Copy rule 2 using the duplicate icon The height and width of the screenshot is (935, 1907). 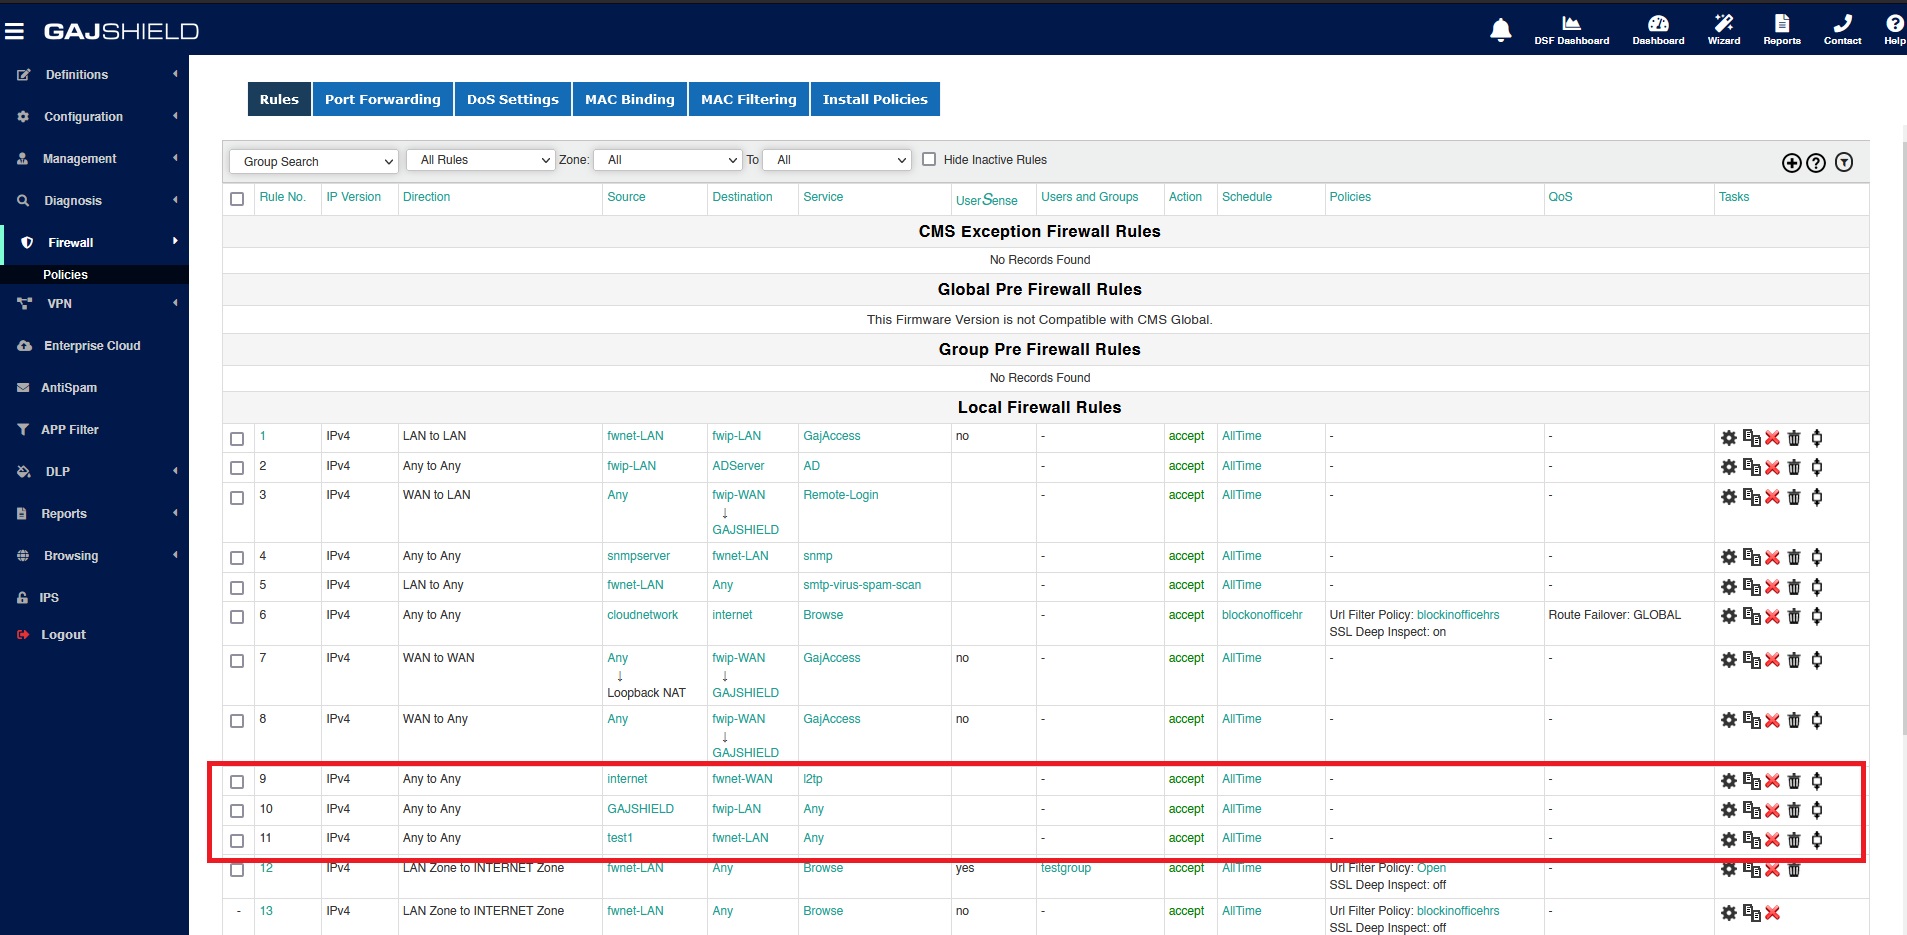pos(1751,467)
